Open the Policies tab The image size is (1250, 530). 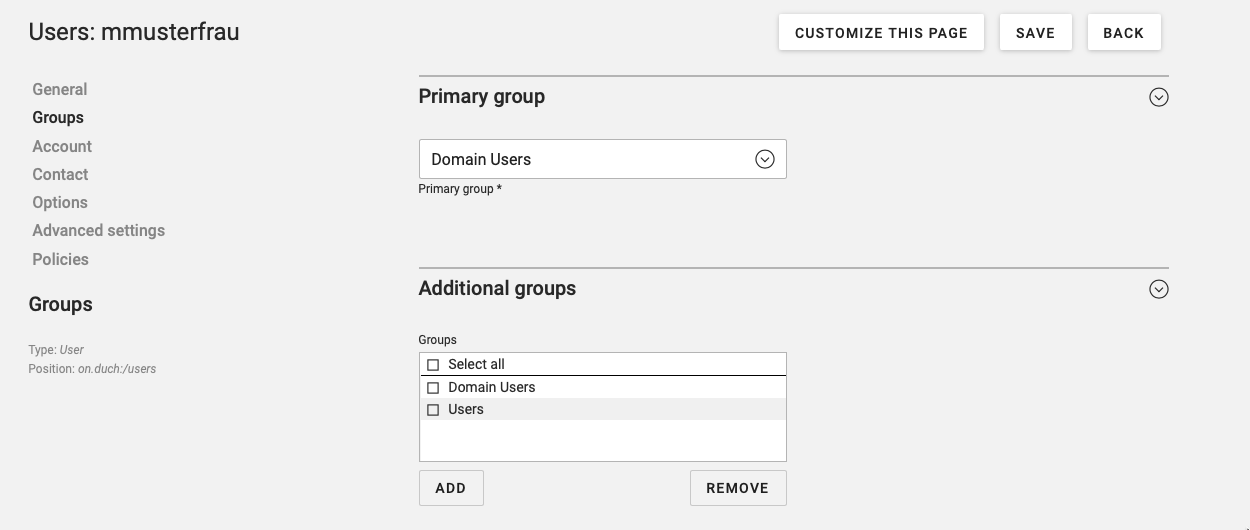60,259
